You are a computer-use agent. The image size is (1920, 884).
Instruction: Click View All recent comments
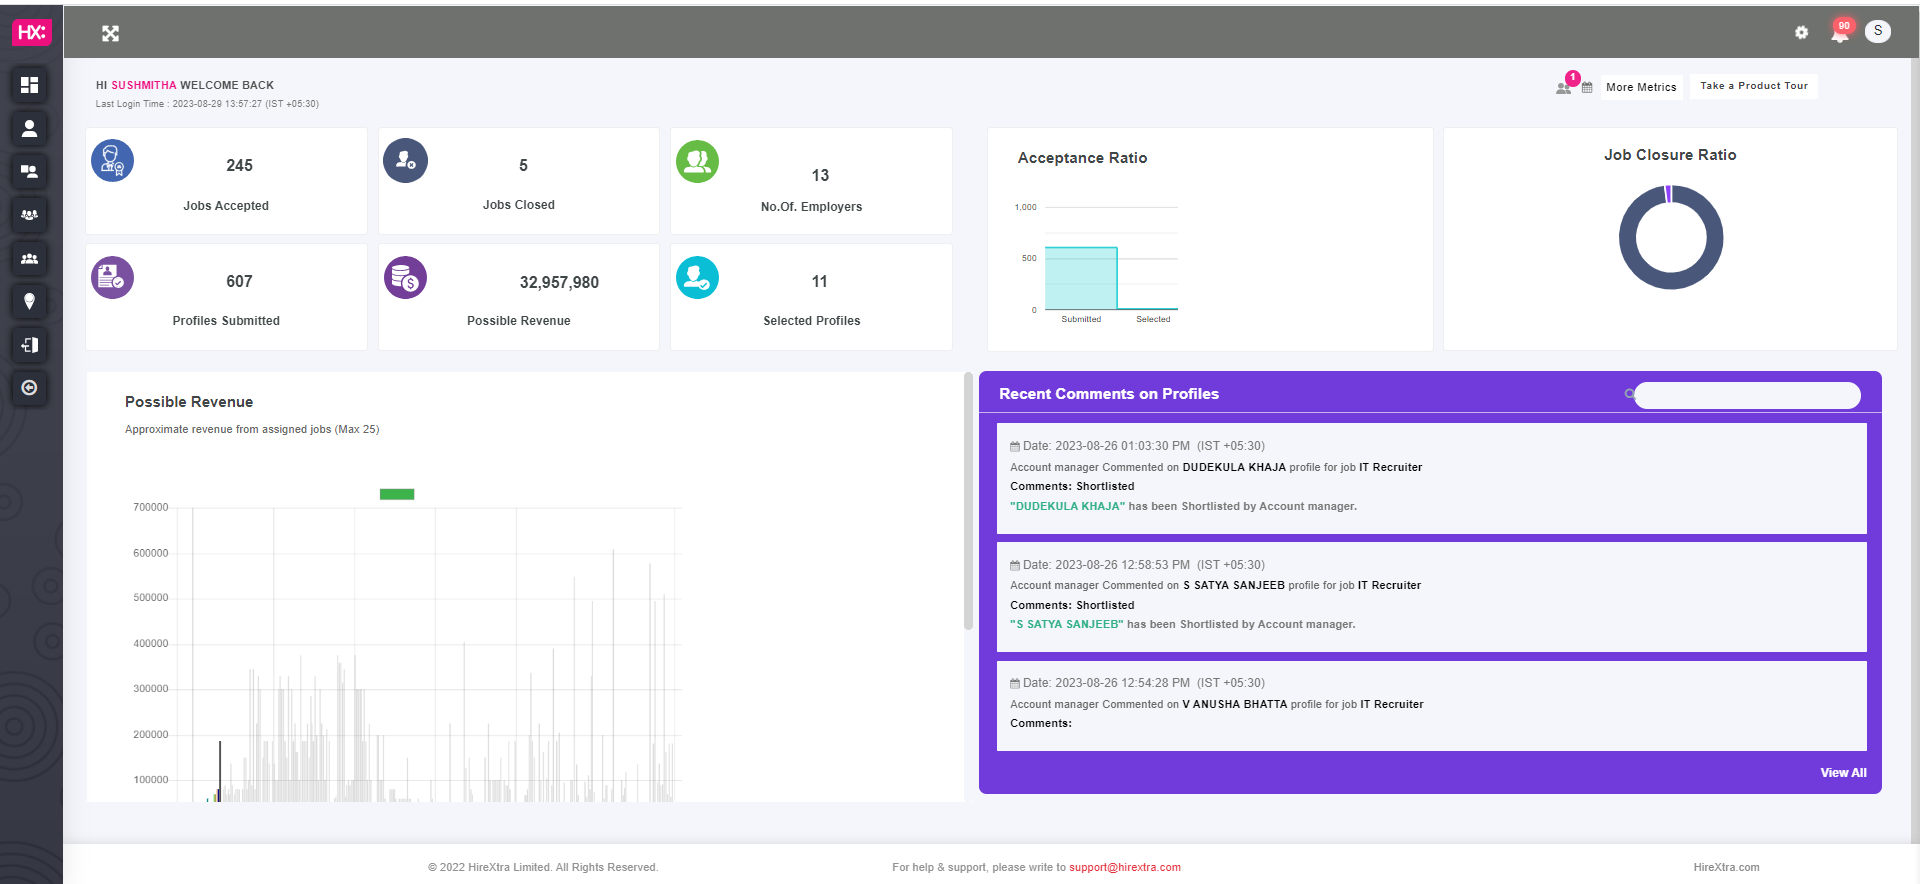(x=1843, y=773)
